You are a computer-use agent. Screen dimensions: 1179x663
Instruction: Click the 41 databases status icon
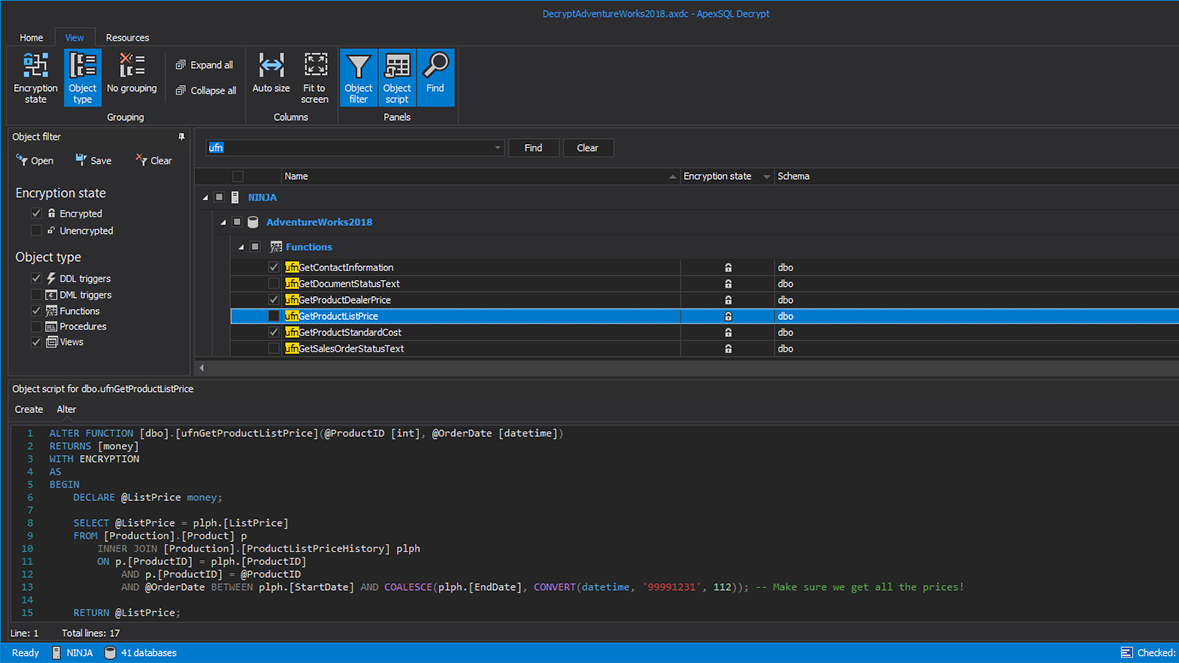tap(110, 652)
